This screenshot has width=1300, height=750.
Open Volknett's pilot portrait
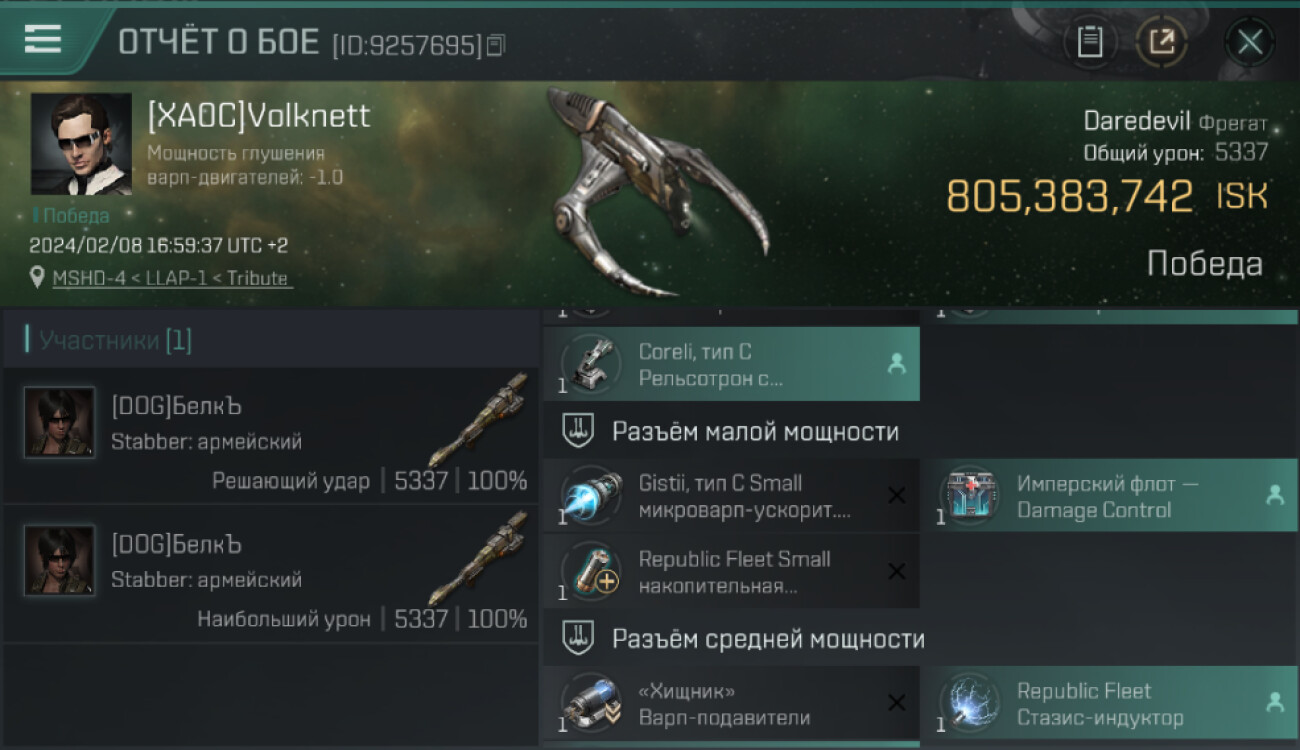(81, 144)
